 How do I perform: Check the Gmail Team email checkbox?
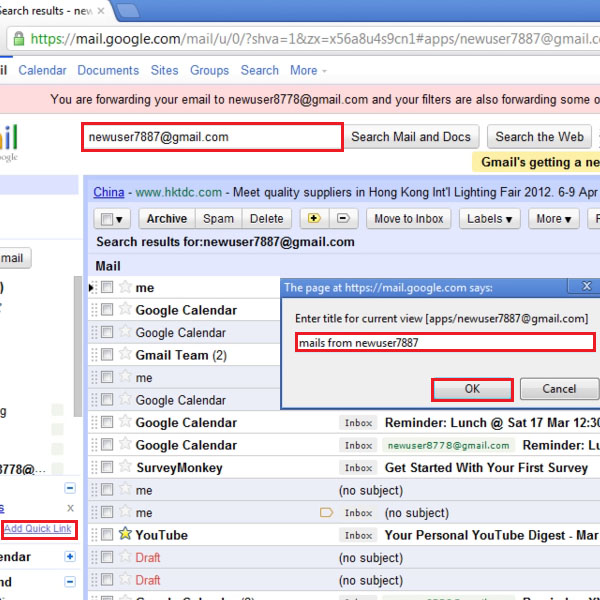click(107, 354)
